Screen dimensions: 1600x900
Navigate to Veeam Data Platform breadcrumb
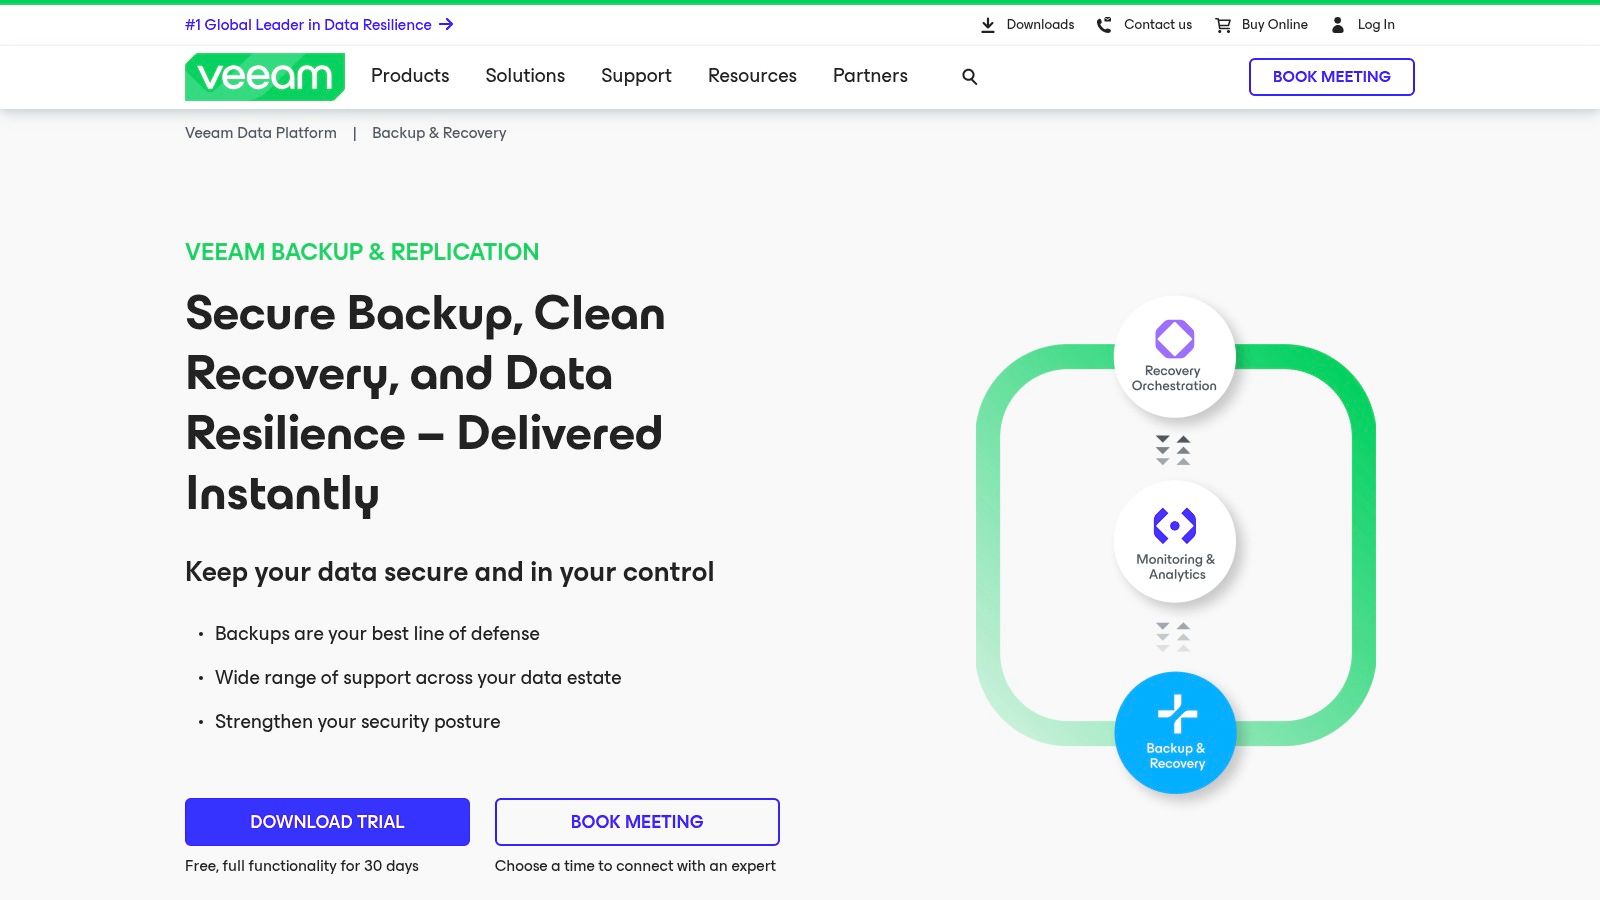click(261, 133)
